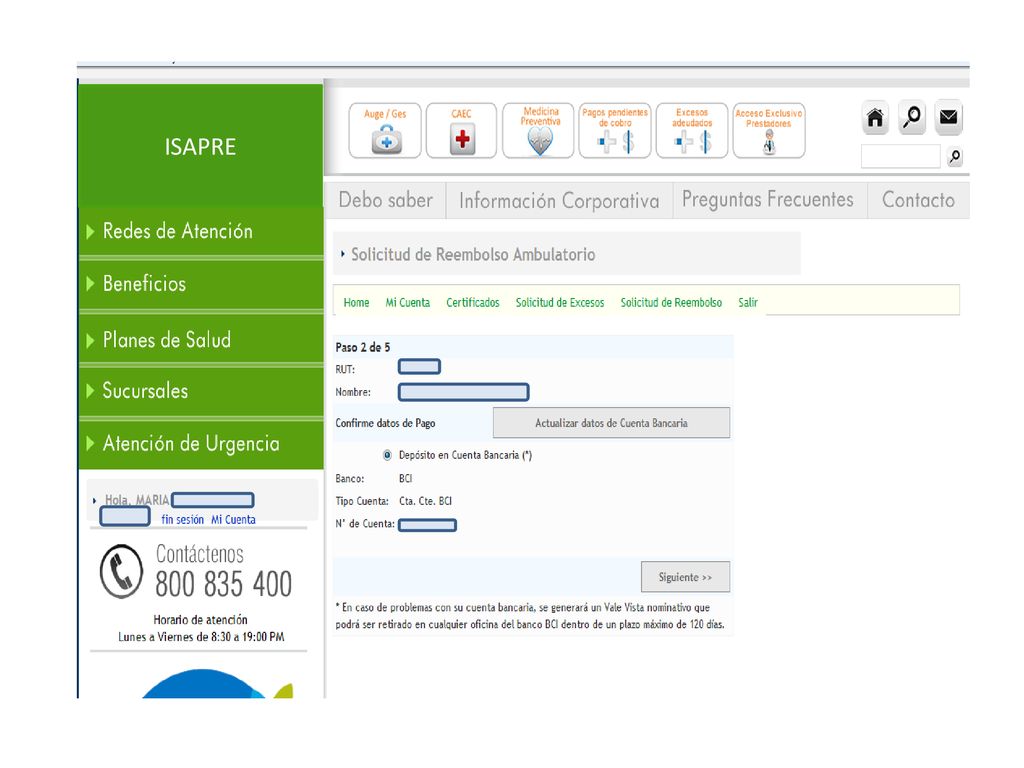The height and width of the screenshot is (768, 1024).
Task: Click the 800 835 400 phone number
Action: pos(223,584)
